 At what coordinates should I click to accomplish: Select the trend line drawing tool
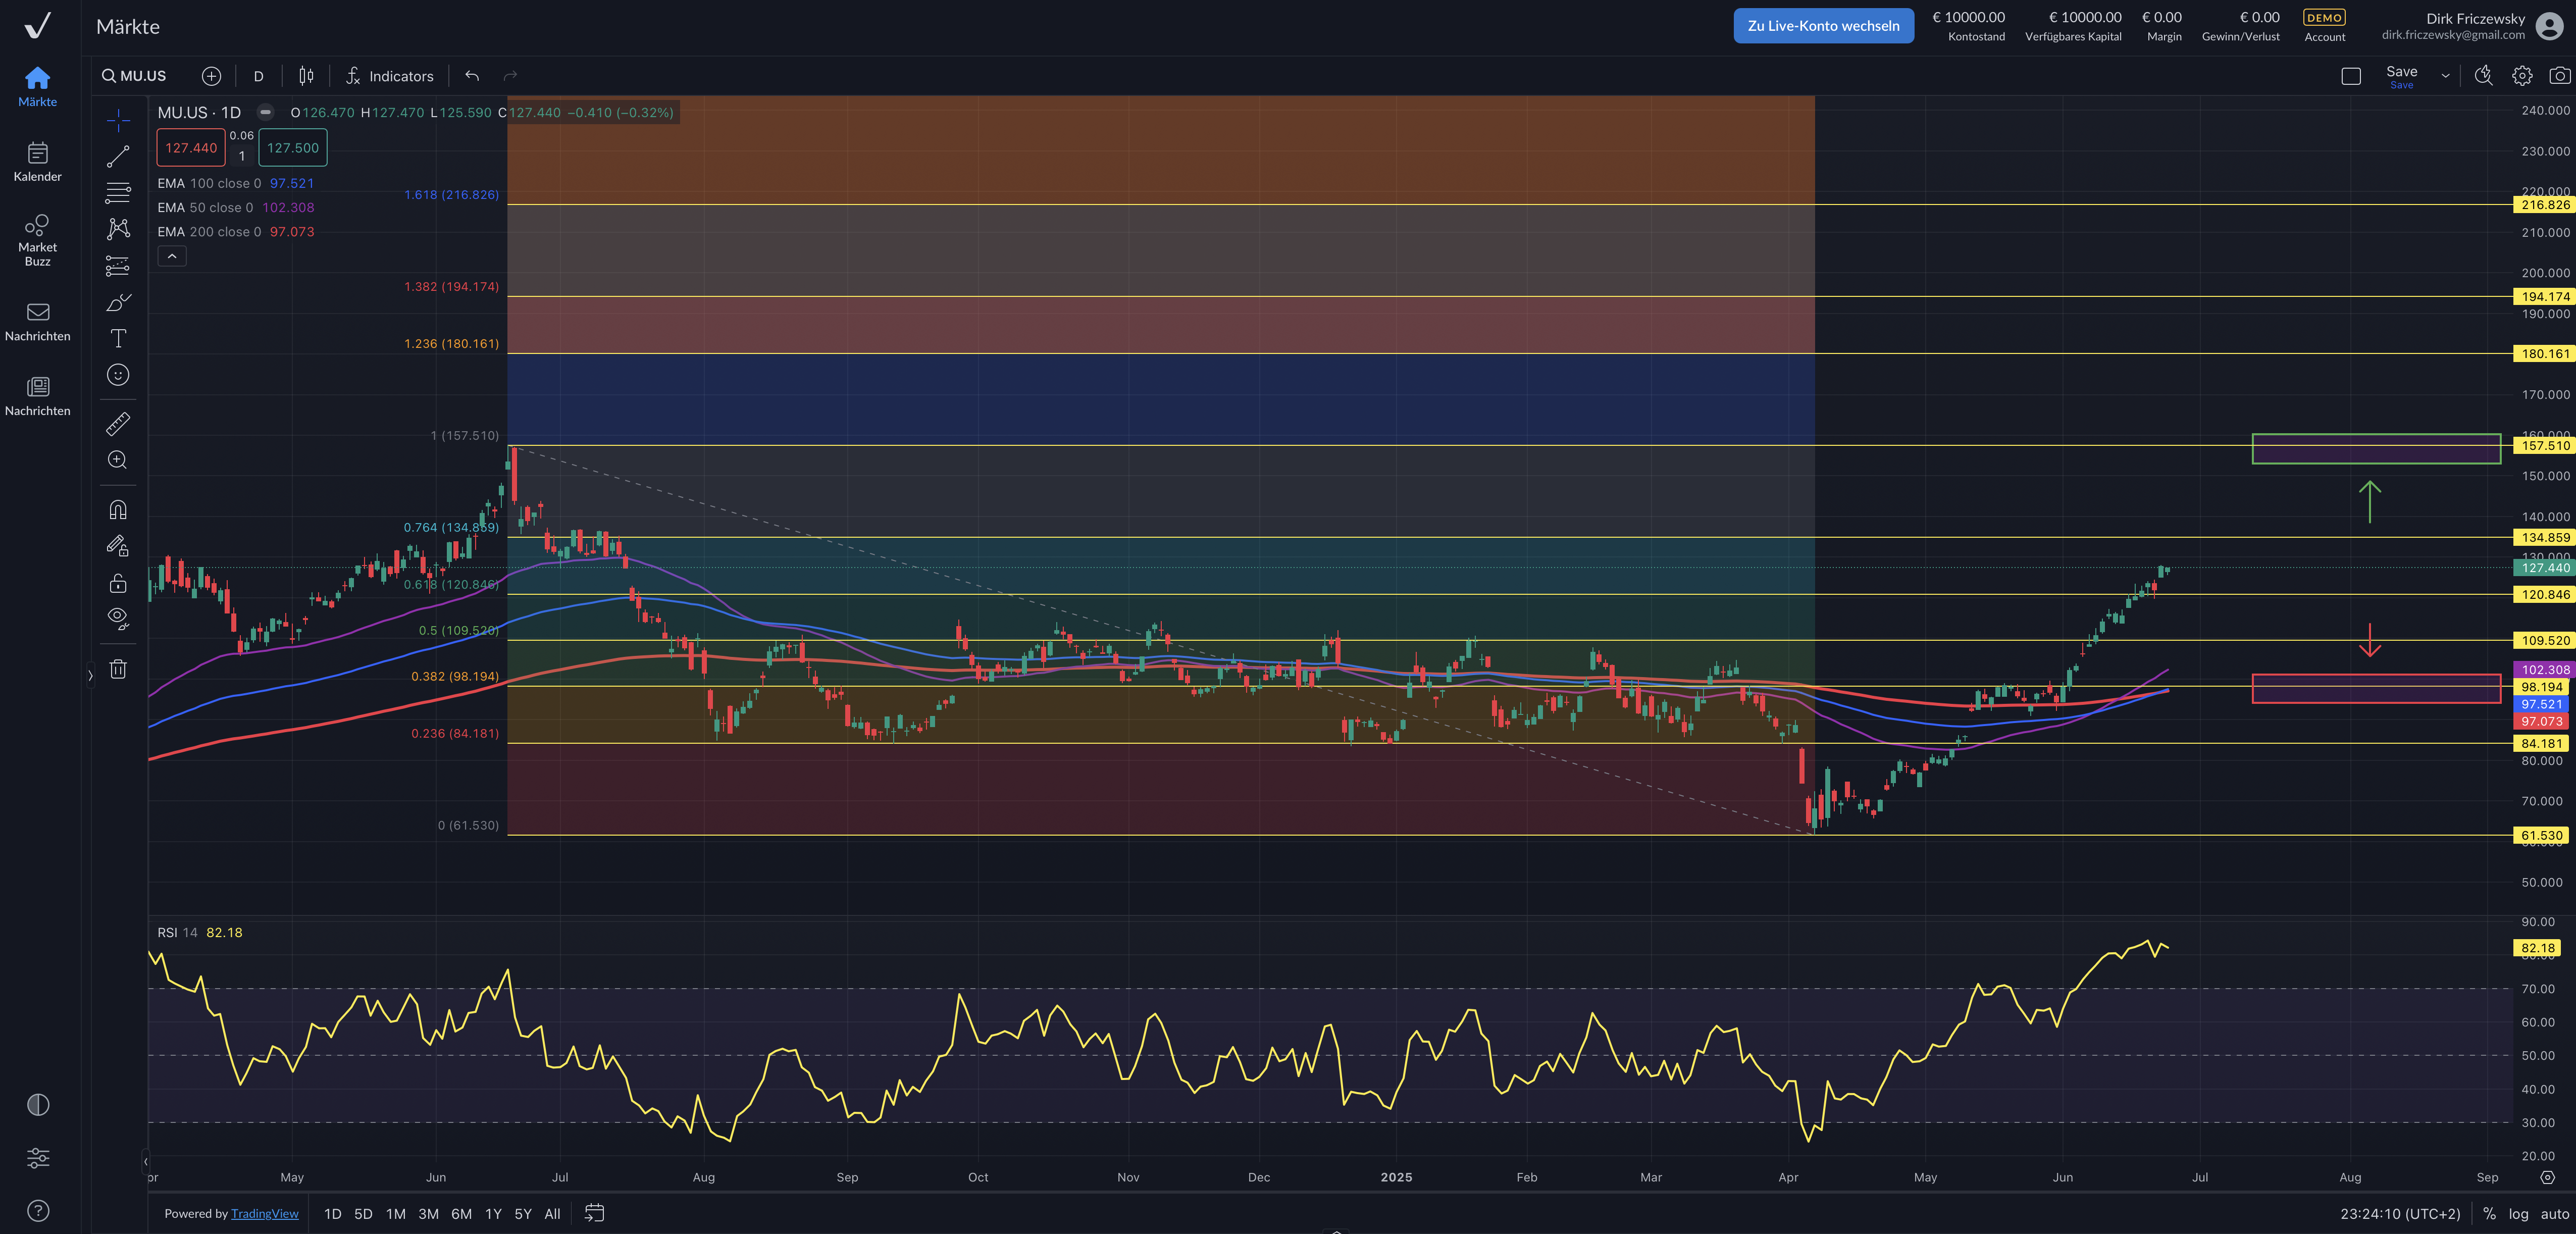coord(118,156)
